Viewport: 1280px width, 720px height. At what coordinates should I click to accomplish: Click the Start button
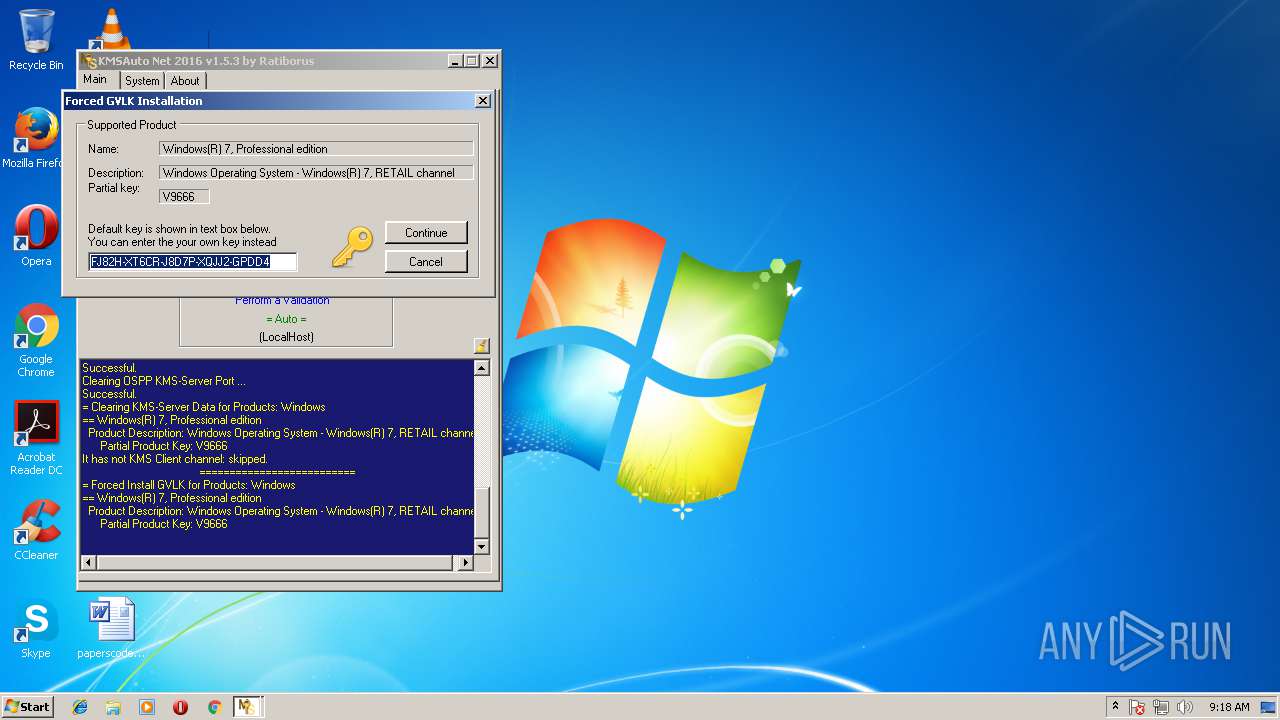[28, 707]
